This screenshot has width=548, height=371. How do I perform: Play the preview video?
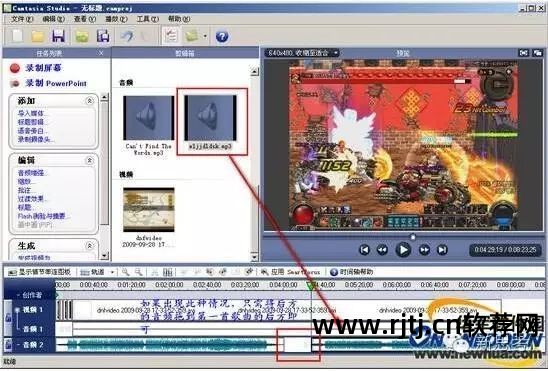tap(403, 250)
